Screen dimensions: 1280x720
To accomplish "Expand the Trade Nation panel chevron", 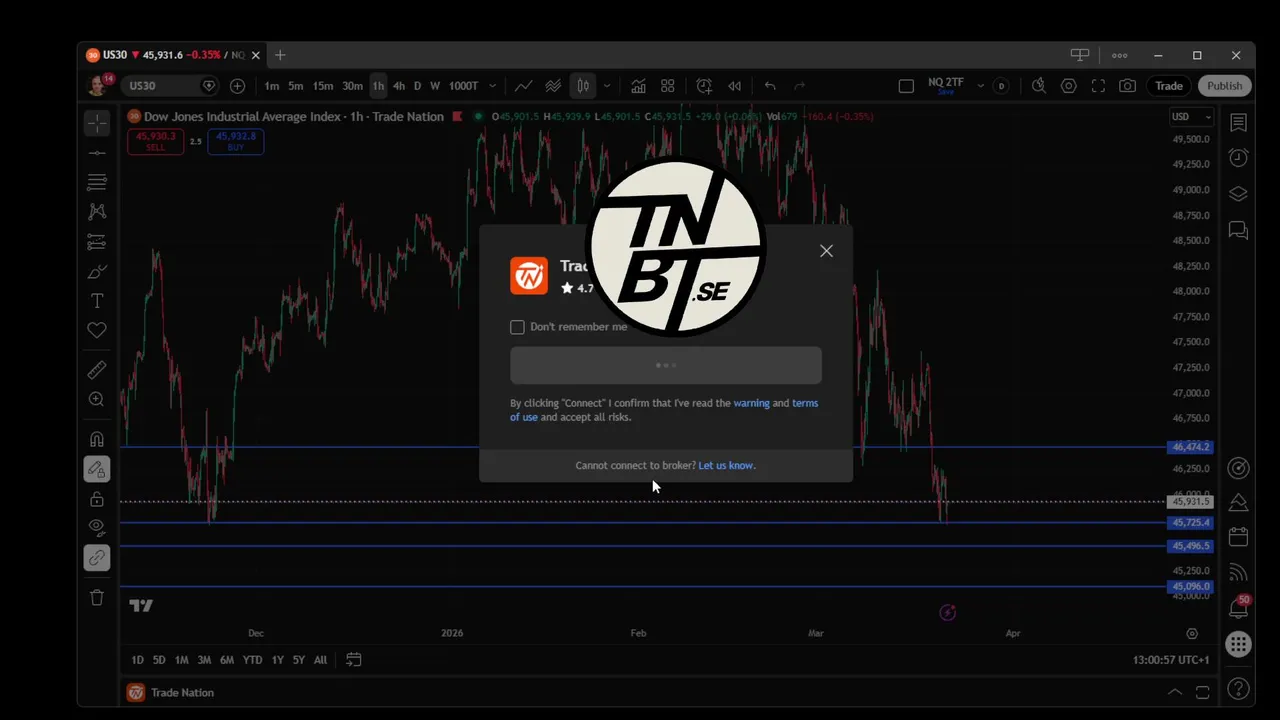I will (1175, 692).
